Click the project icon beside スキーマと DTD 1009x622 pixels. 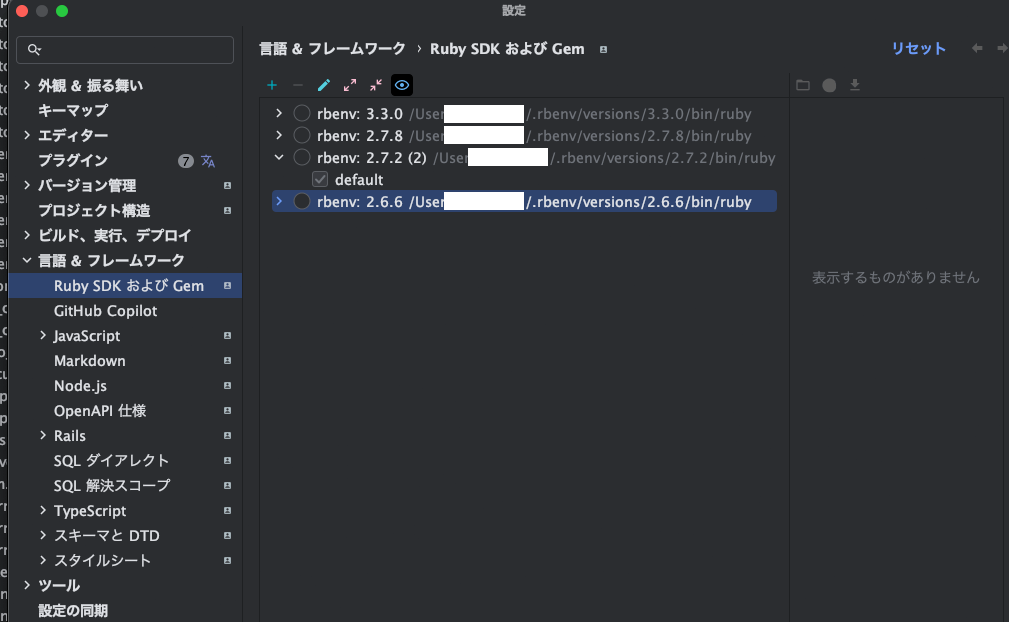(227, 535)
